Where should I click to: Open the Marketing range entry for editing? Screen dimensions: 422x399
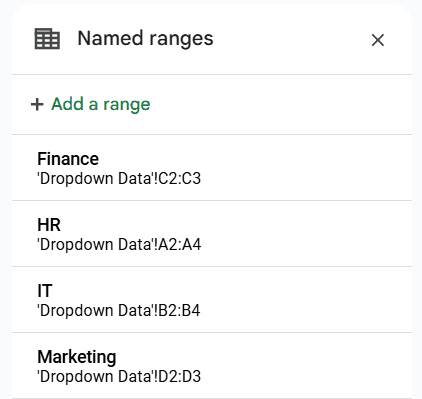coord(212,365)
